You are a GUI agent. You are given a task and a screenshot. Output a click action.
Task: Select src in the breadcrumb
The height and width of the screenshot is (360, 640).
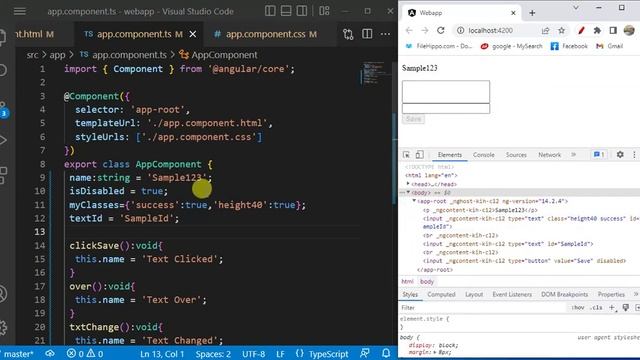pos(32,55)
